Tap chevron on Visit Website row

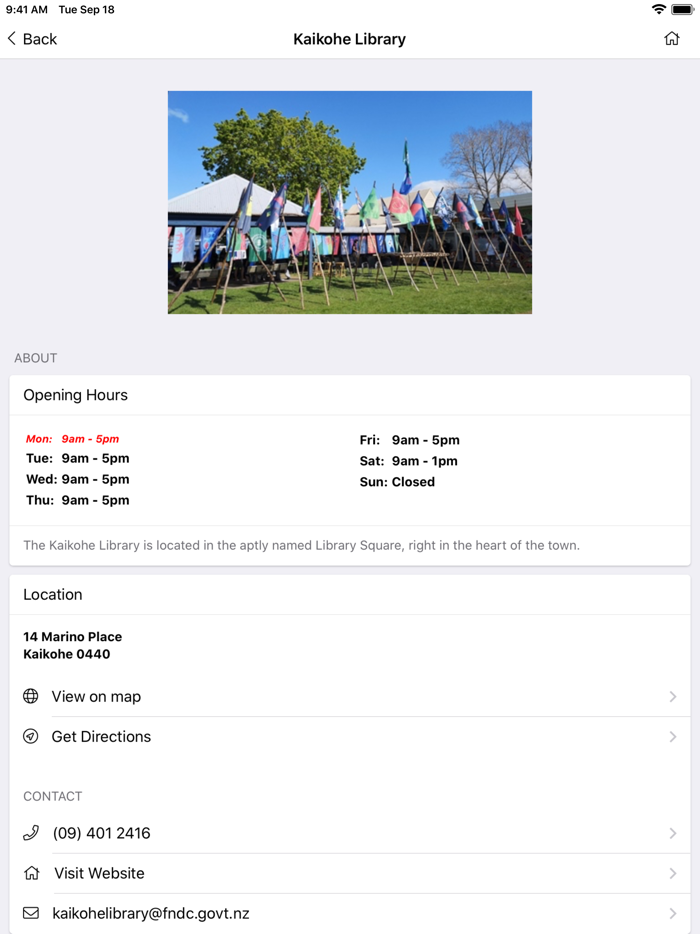[x=673, y=873]
